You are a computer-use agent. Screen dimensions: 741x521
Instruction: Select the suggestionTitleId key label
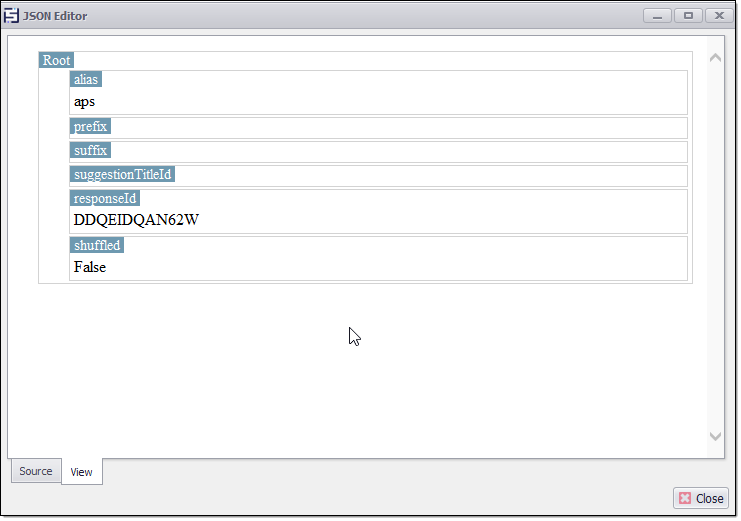pyautogui.click(x=123, y=175)
